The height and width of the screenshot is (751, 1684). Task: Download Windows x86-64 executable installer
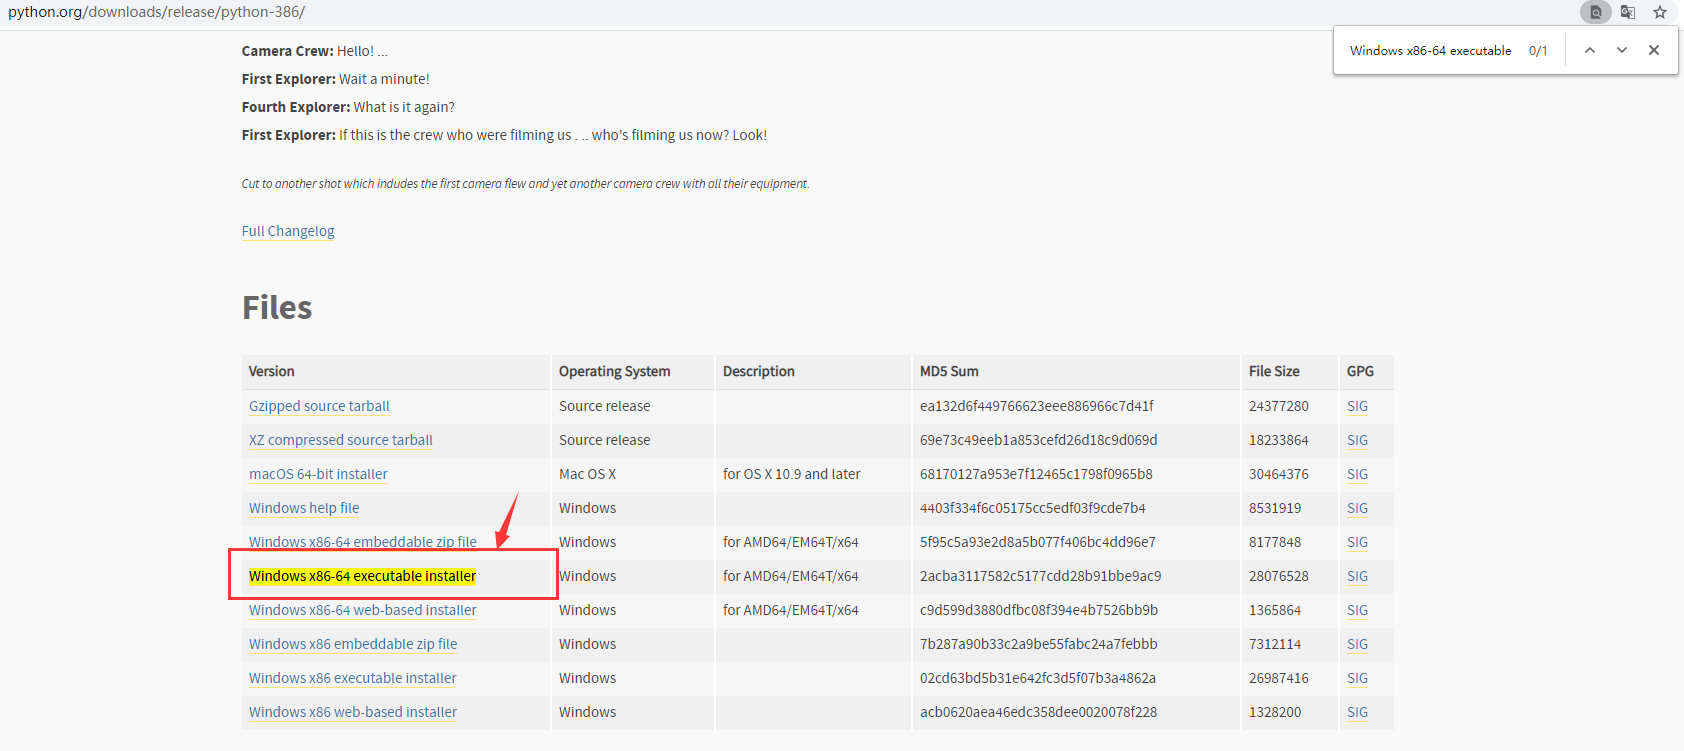coord(362,576)
